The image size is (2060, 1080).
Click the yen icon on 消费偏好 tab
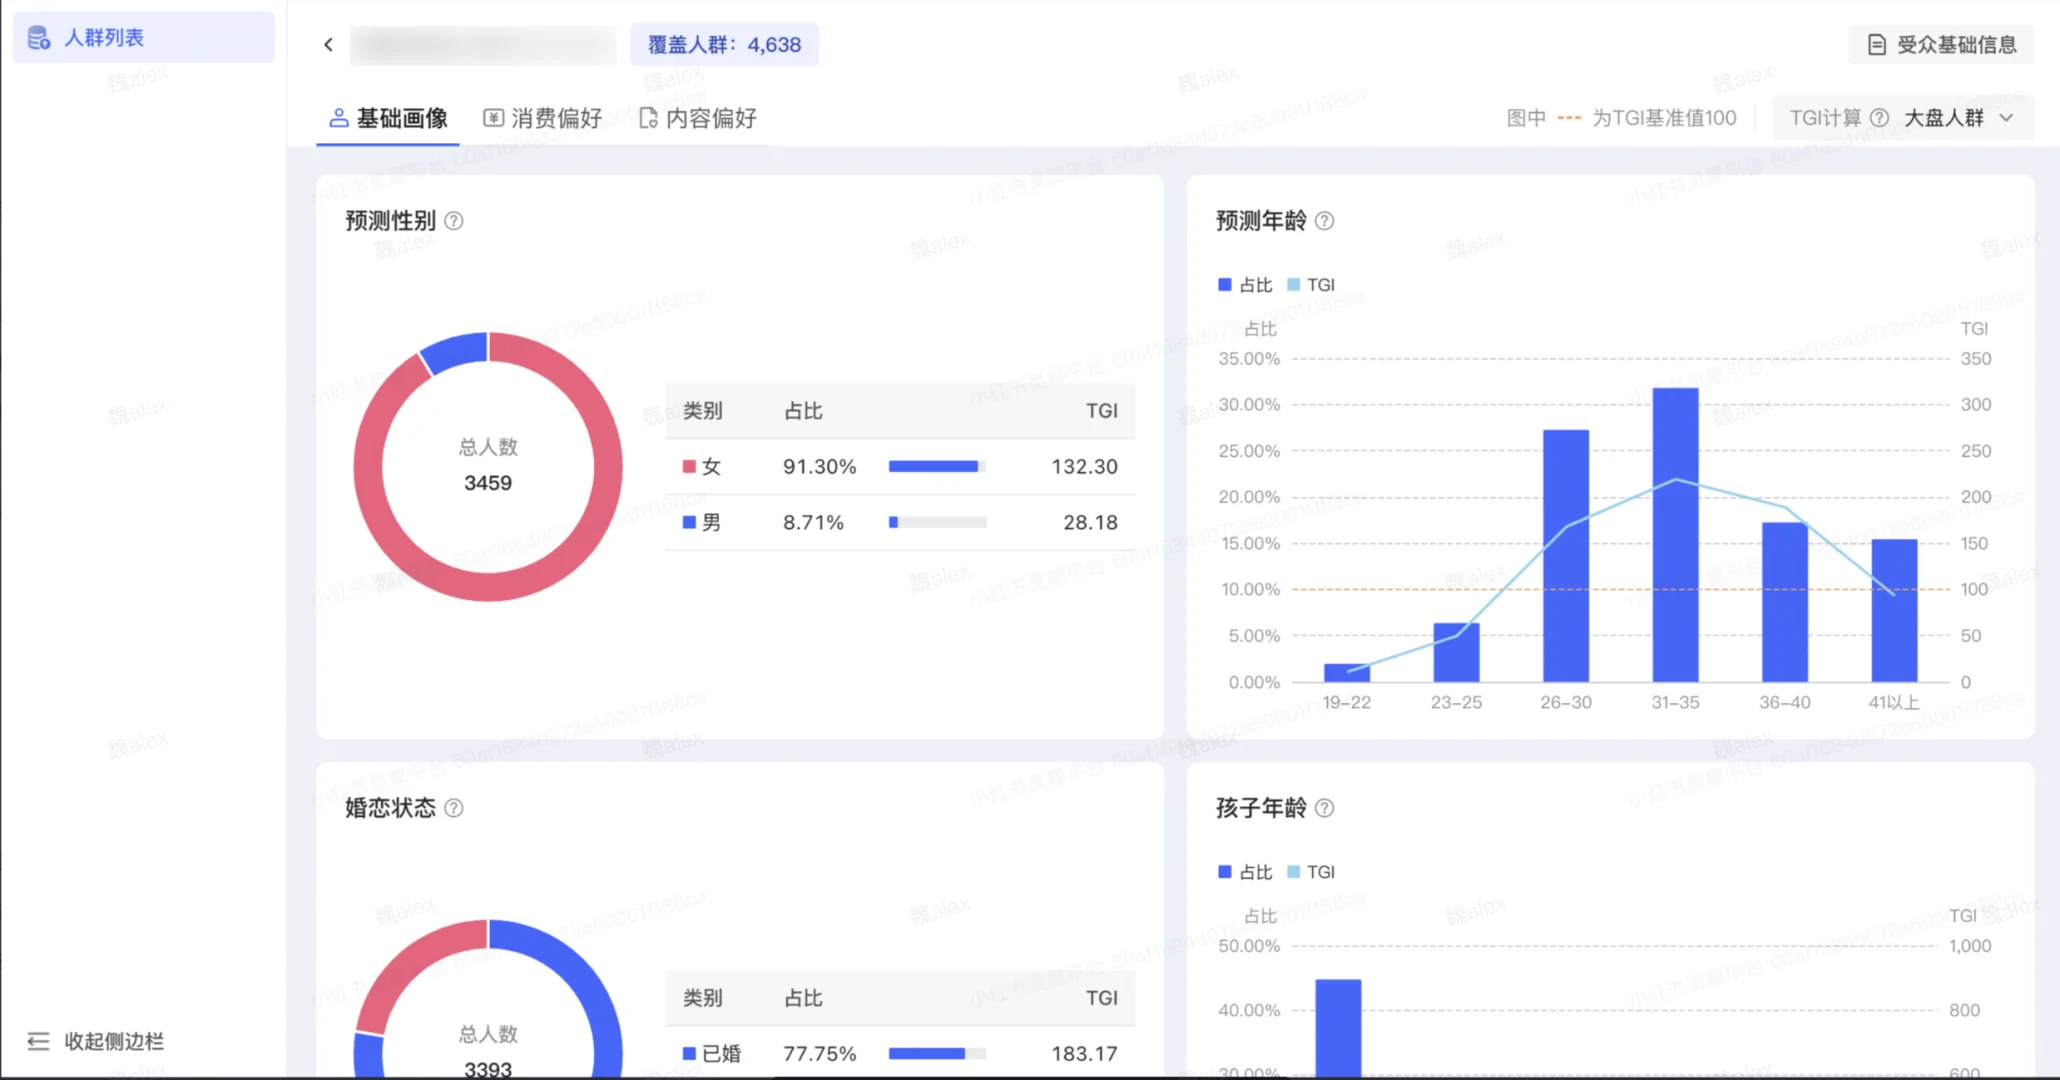tap(493, 118)
